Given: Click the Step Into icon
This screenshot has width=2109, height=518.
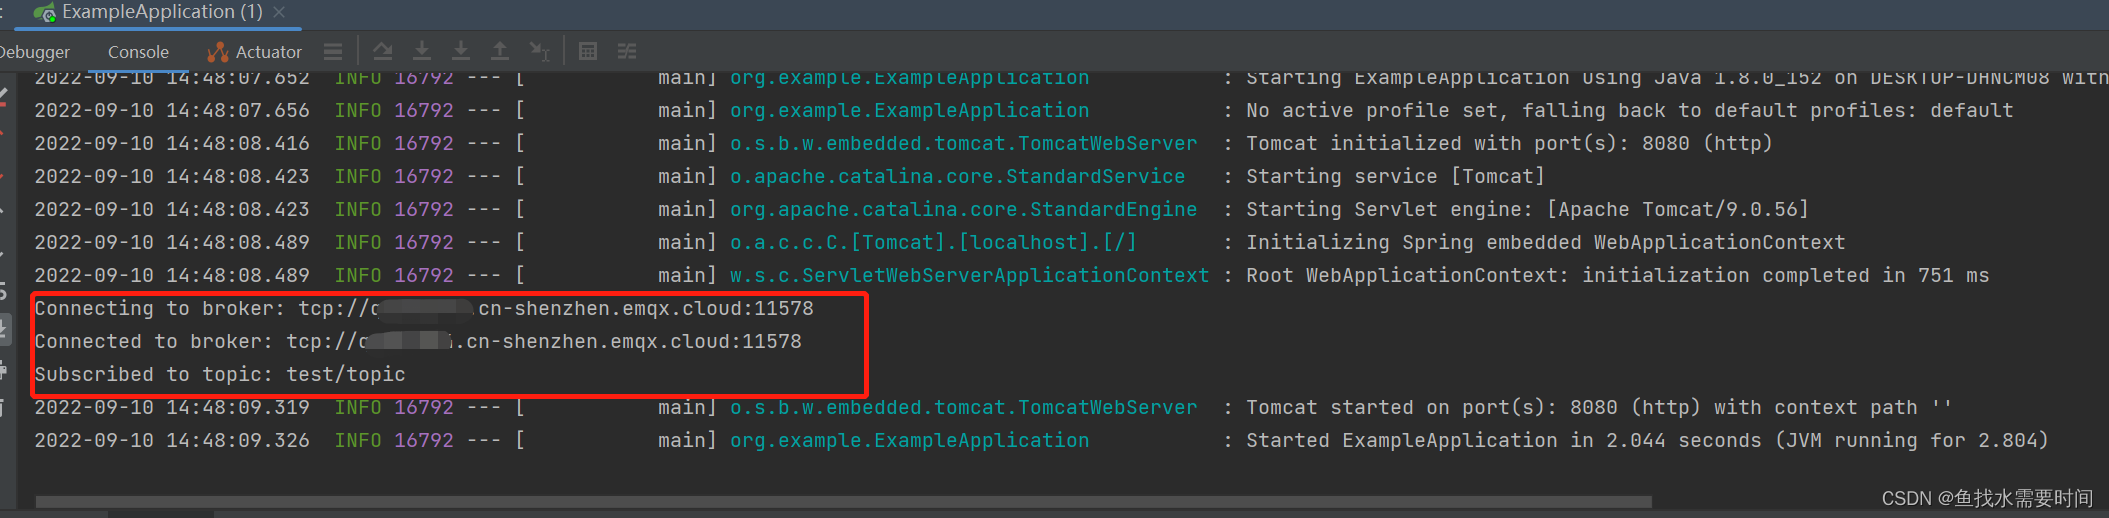Looking at the screenshot, I should tap(422, 51).
